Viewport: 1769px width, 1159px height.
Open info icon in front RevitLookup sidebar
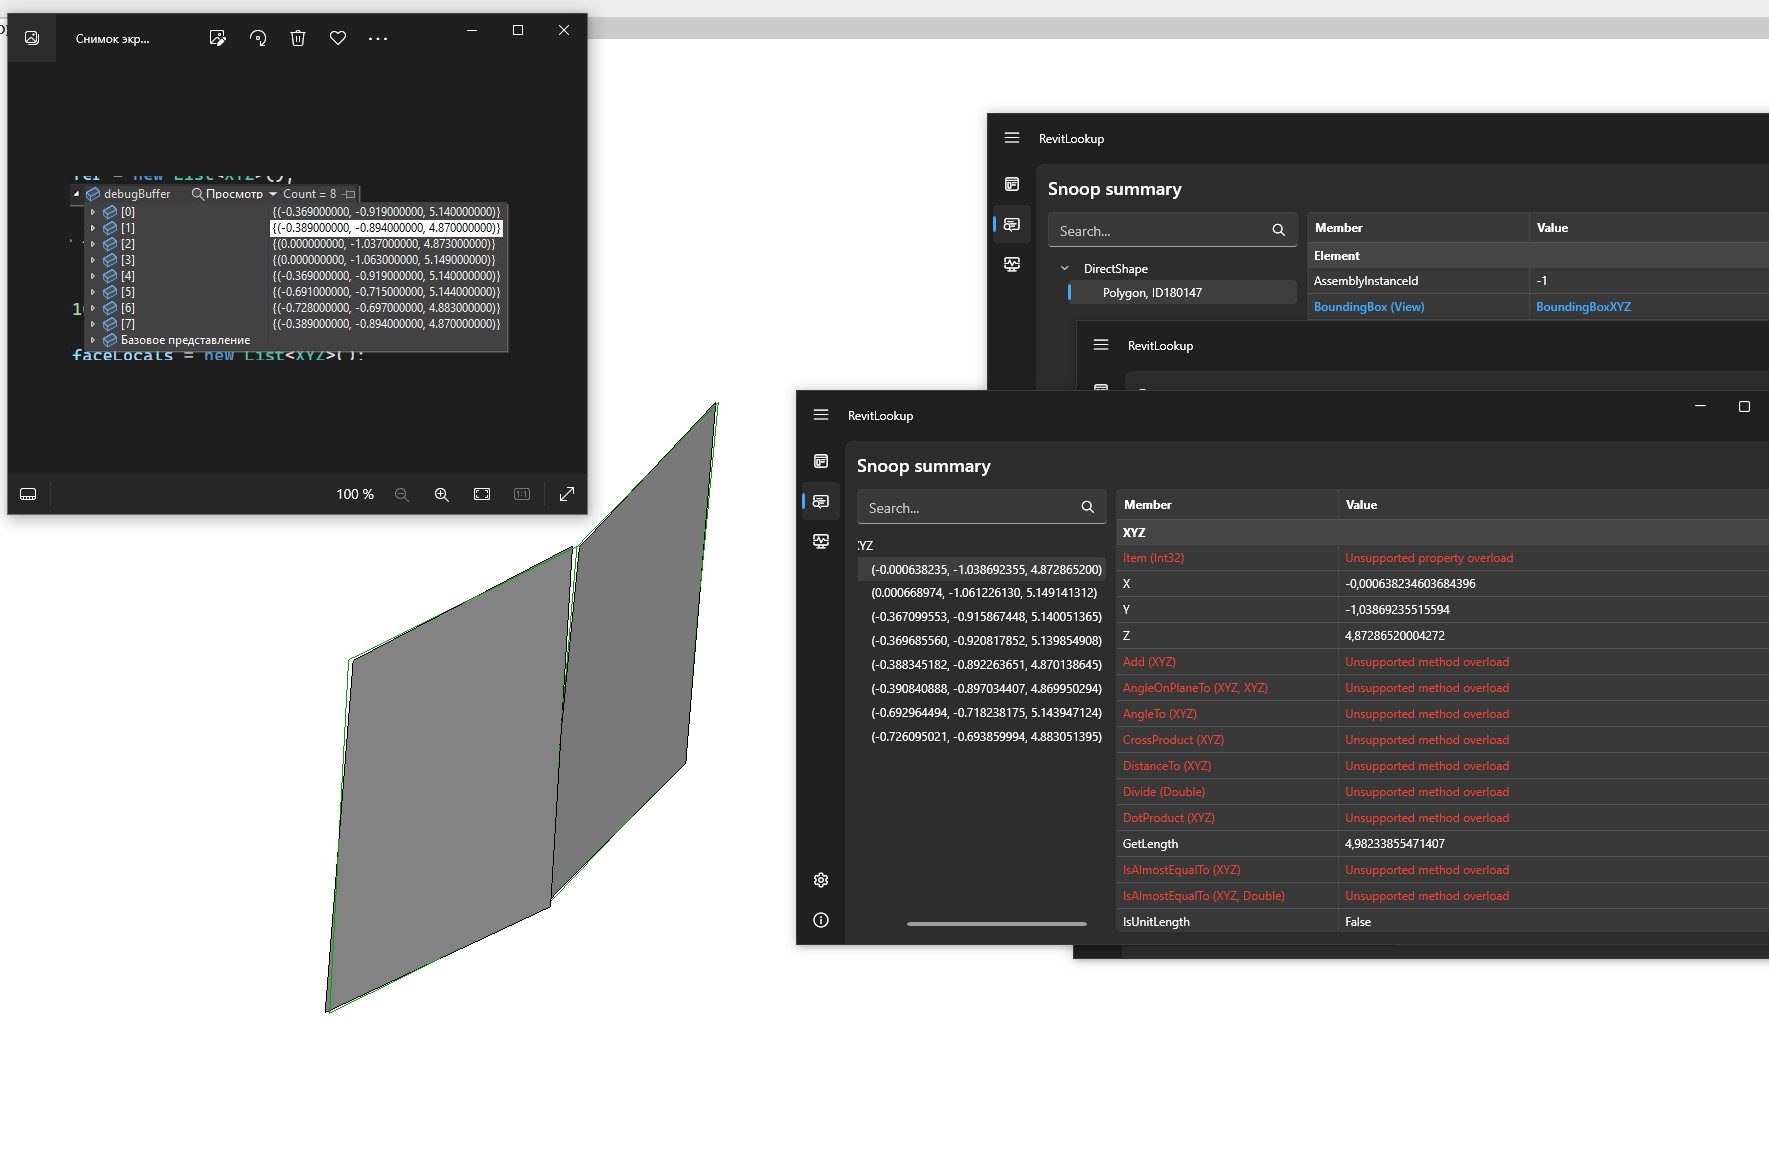click(x=821, y=920)
